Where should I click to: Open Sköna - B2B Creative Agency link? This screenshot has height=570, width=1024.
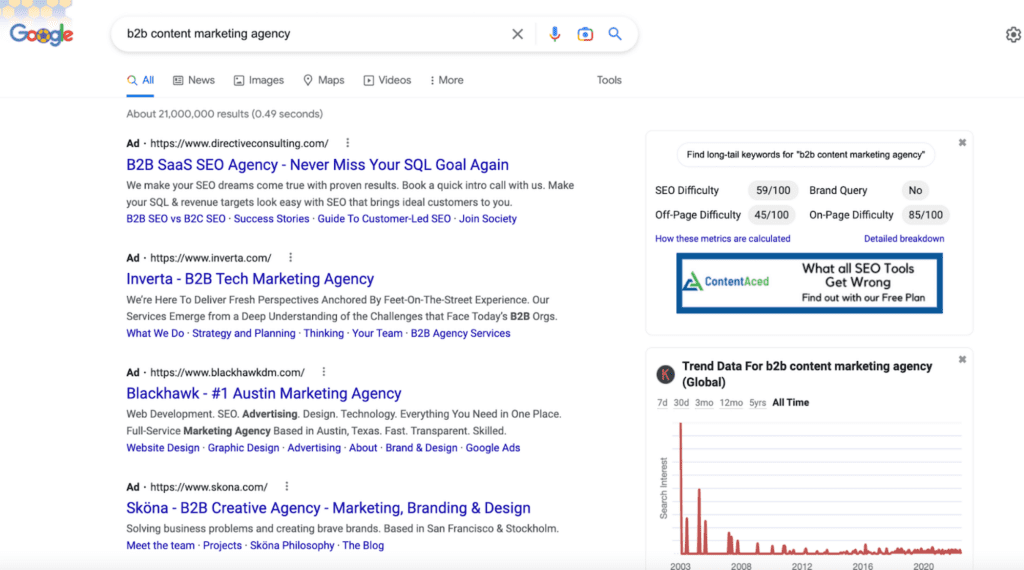click(328, 507)
